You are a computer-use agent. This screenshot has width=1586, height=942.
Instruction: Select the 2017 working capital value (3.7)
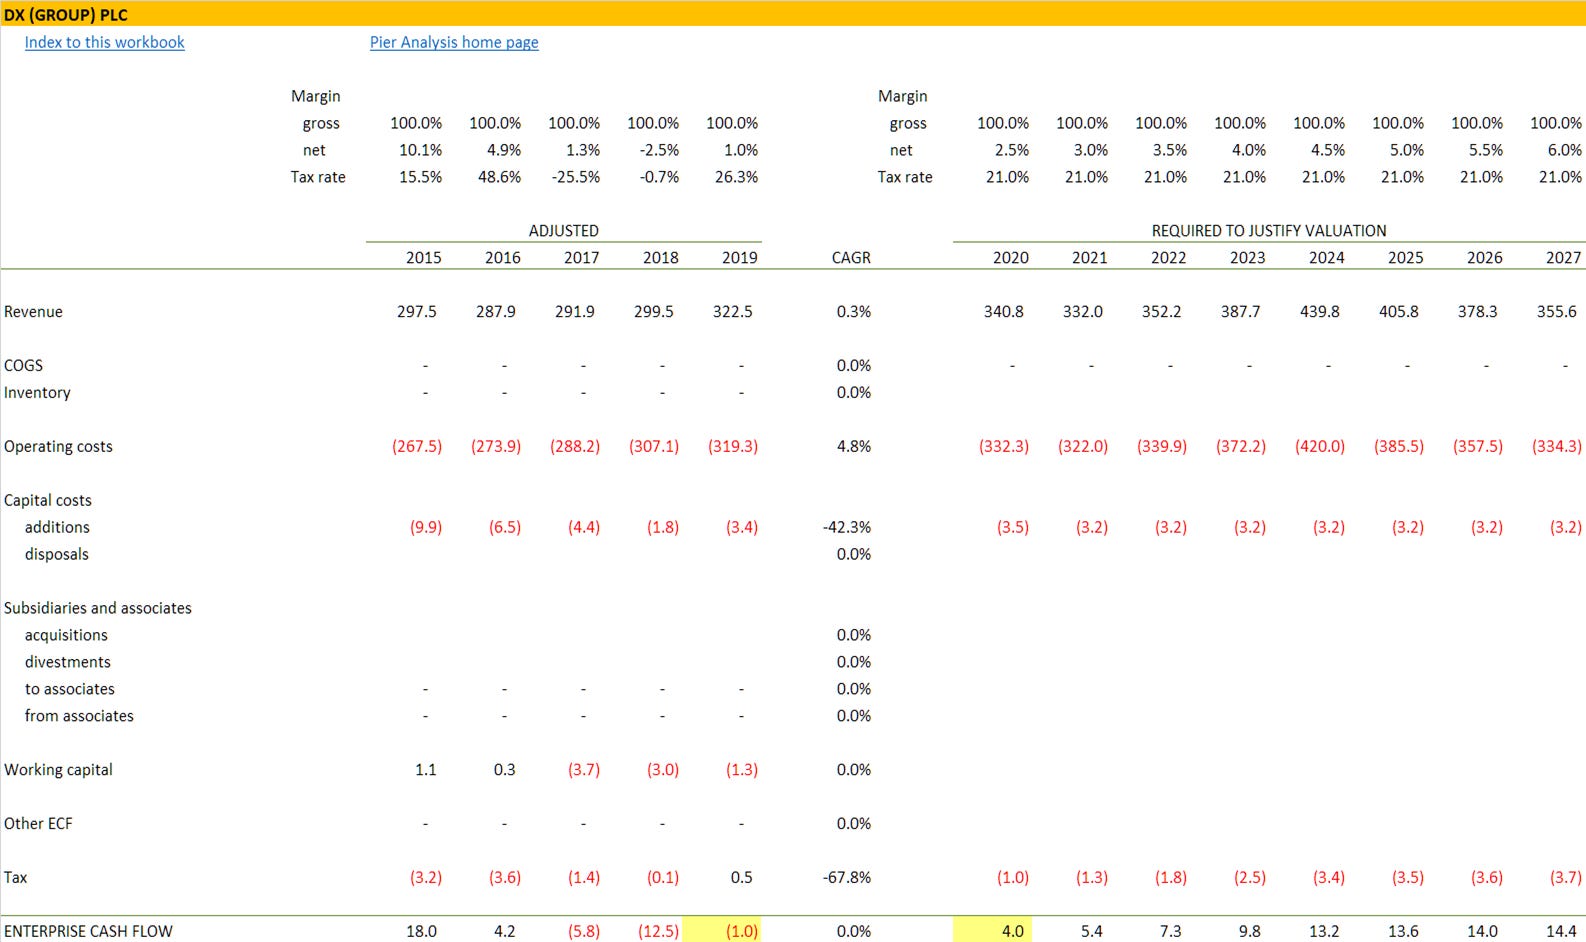583,770
